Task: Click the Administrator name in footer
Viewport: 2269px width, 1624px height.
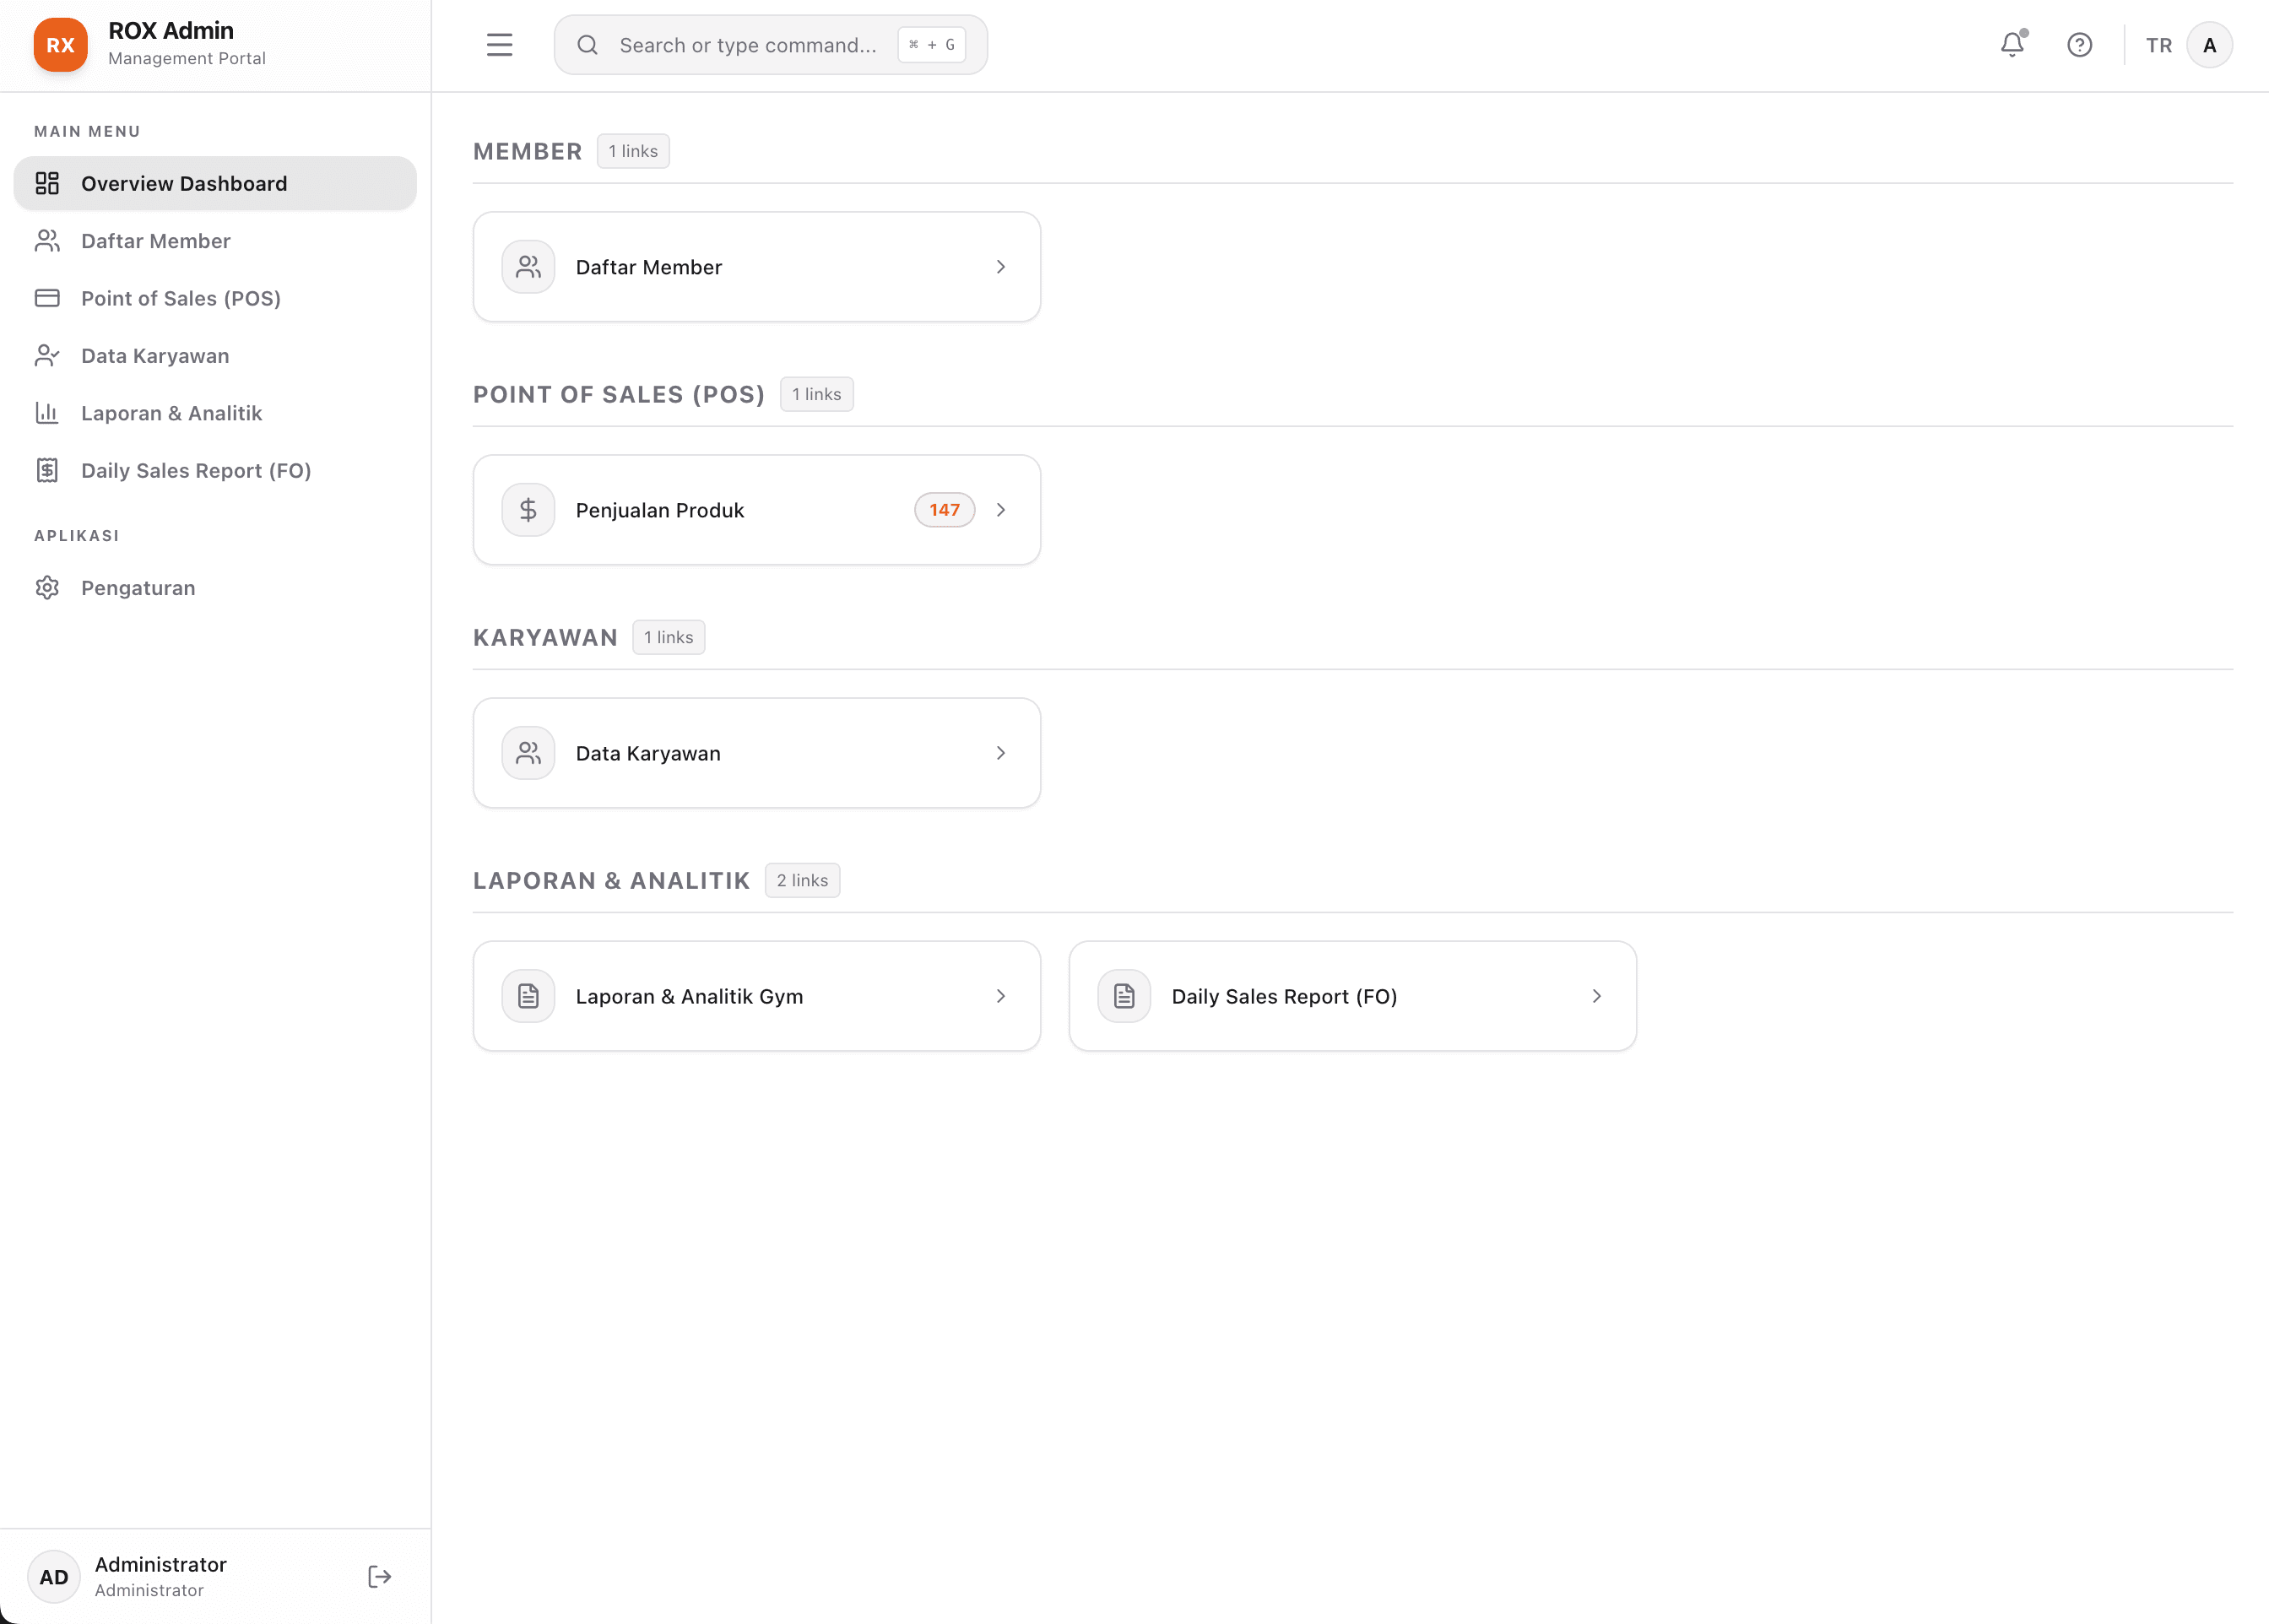Action: (x=160, y=1565)
